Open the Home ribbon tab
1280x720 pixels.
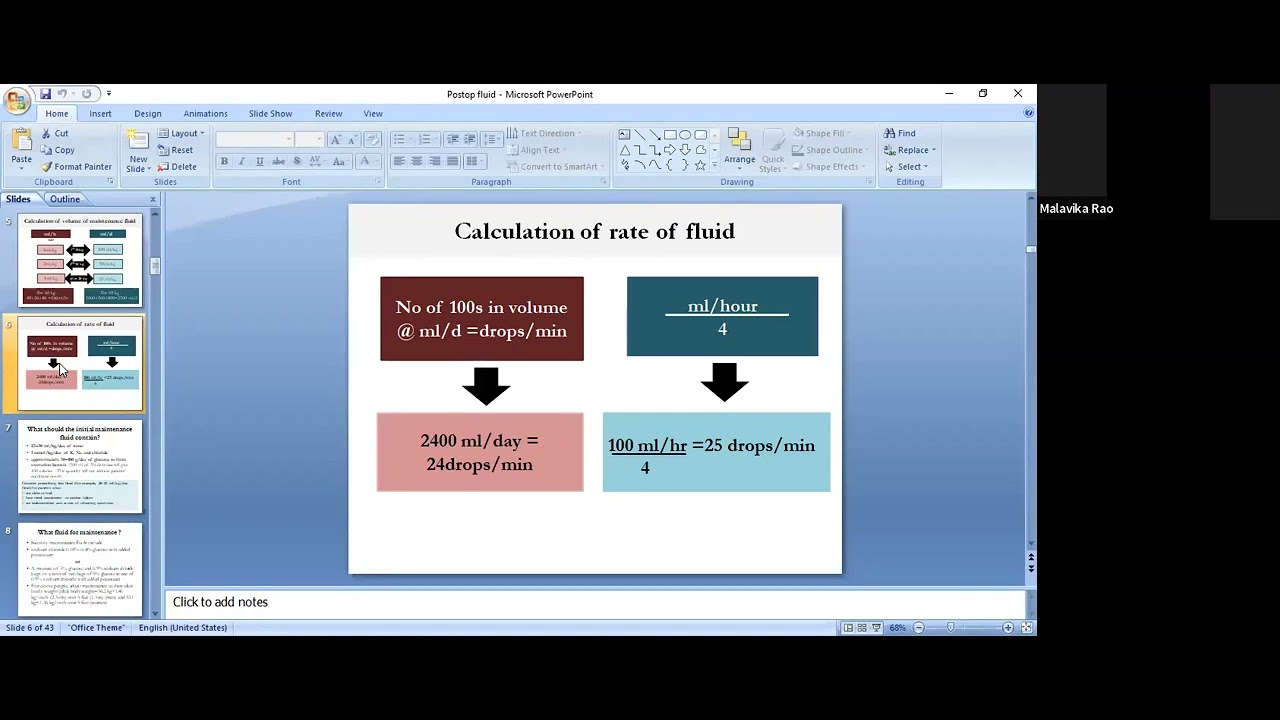click(57, 114)
